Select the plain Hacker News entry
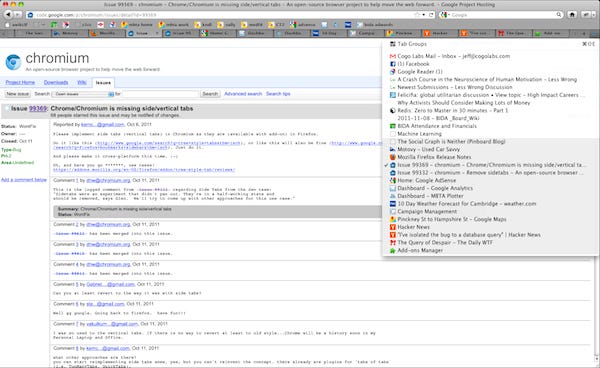 [x=490, y=227]
